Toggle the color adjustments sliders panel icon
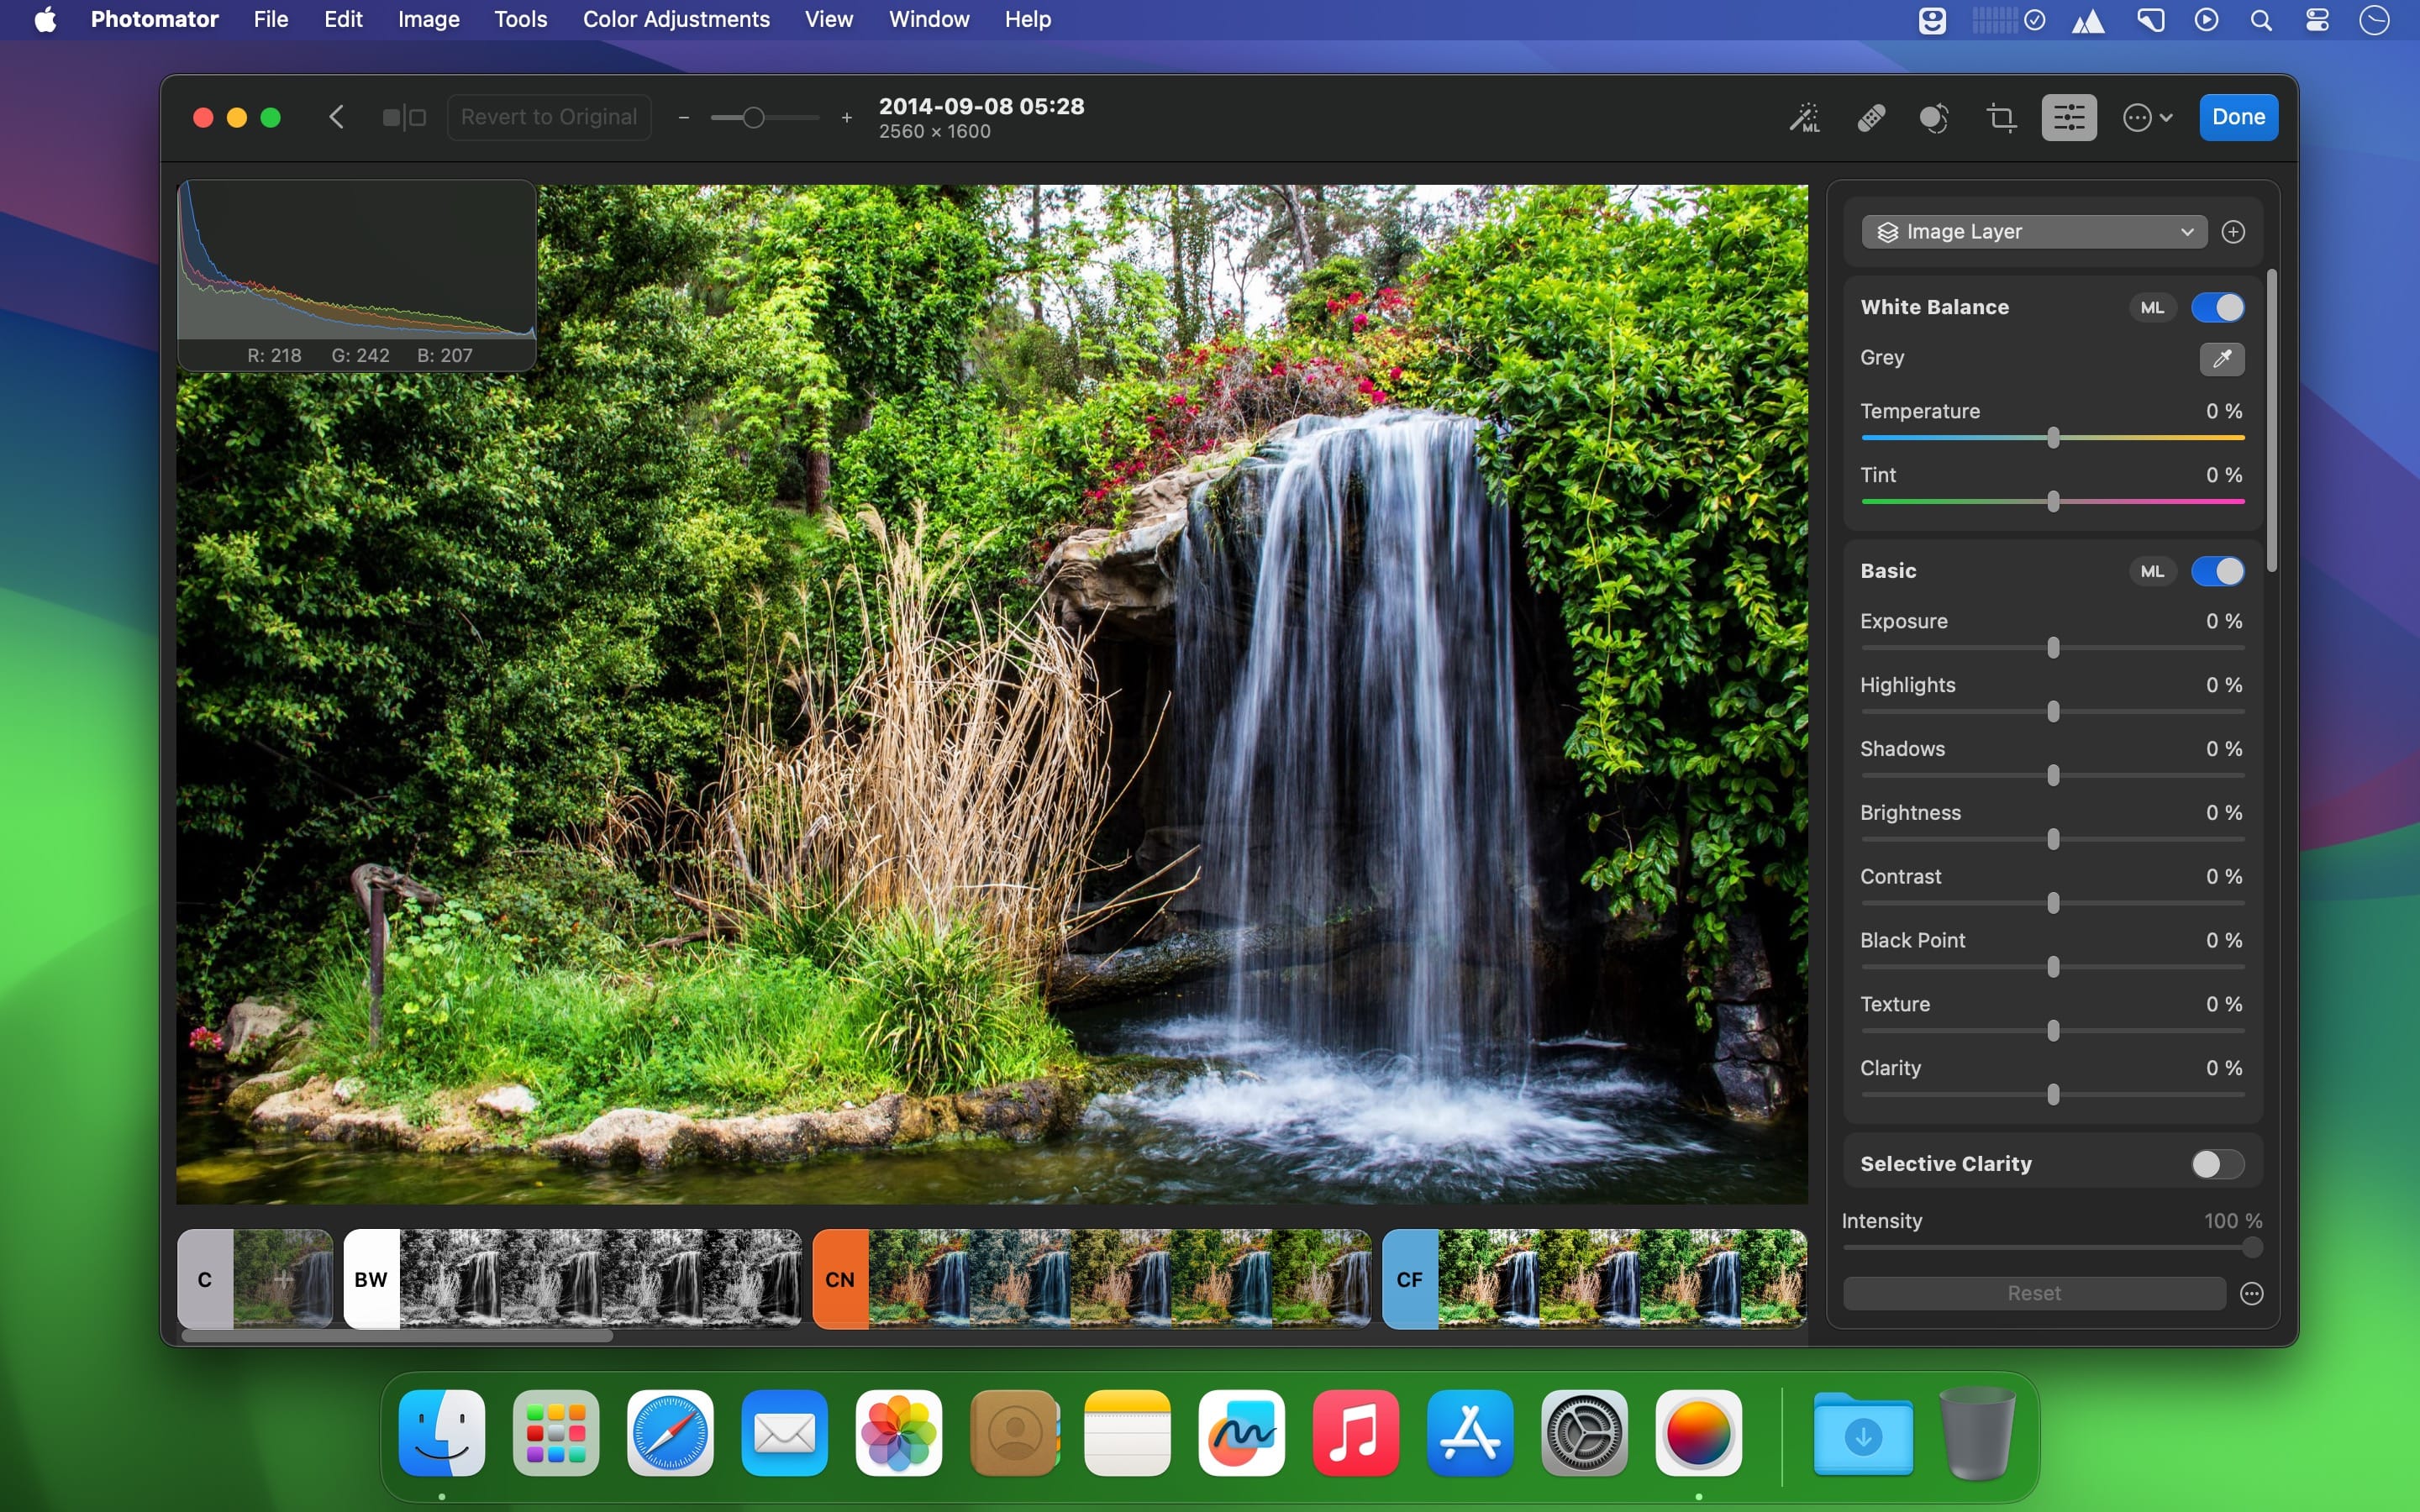Image resolution: width=2420 pixels, height=1512 pixels. pyautogui.click(x=2068, y=118)
